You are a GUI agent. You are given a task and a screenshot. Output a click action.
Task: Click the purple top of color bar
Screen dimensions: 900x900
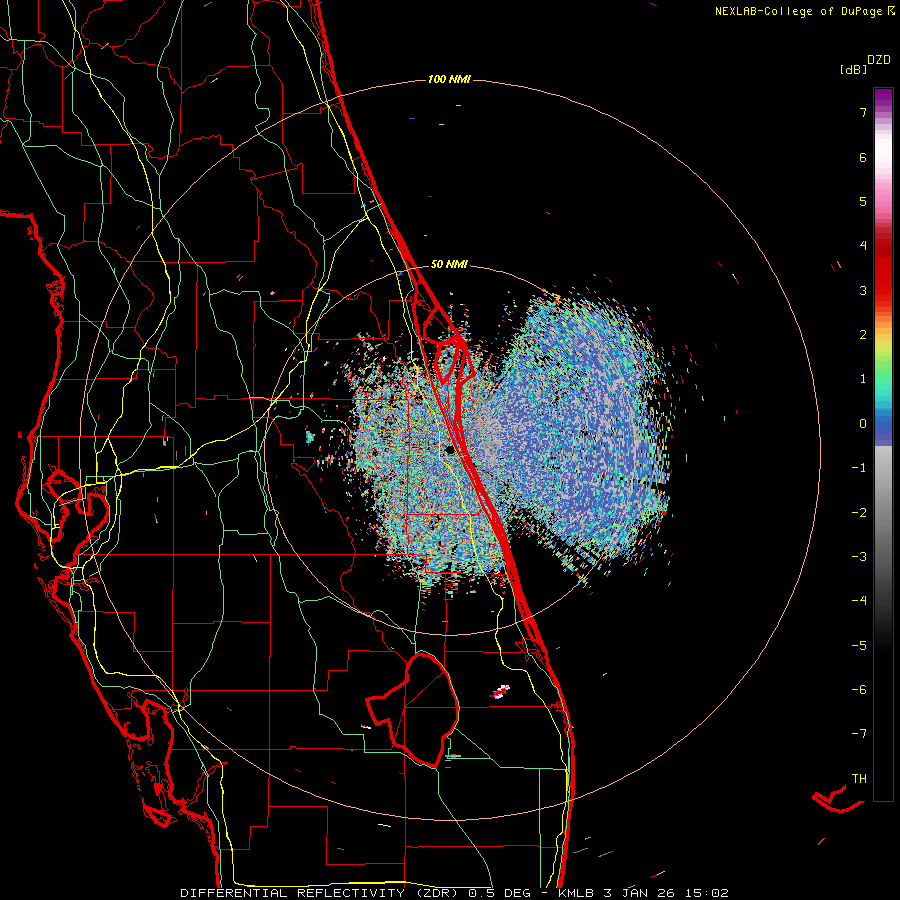pos(883,96)
